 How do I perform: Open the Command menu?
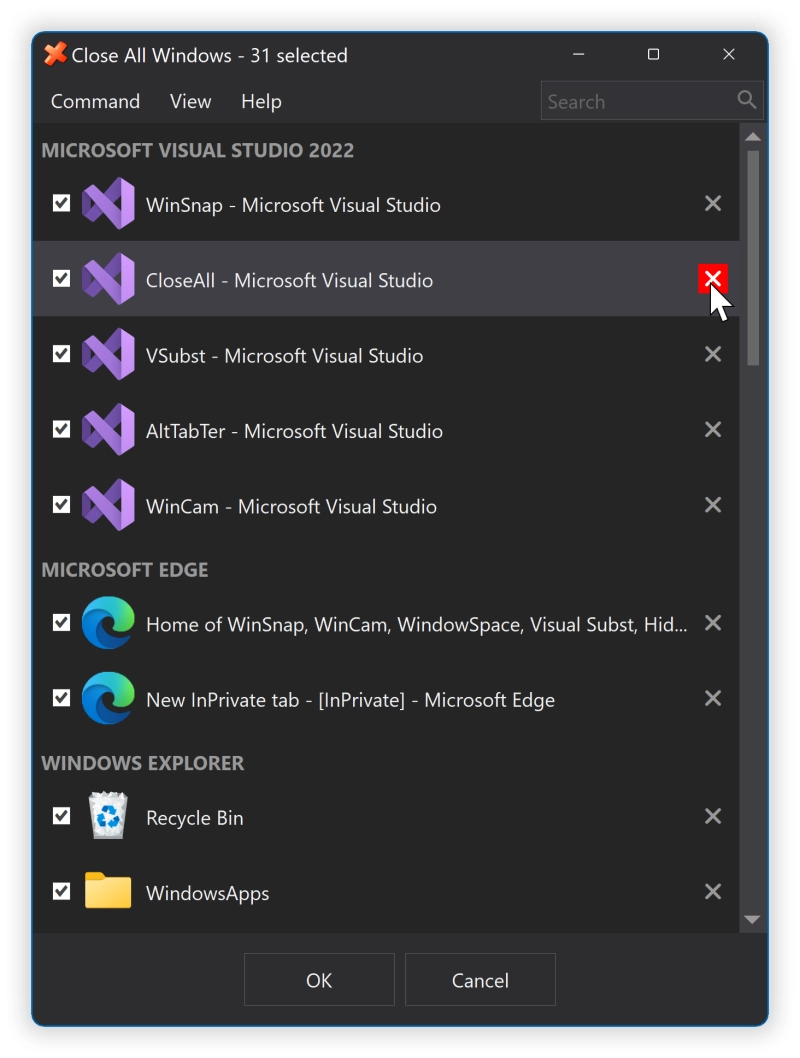95,101
